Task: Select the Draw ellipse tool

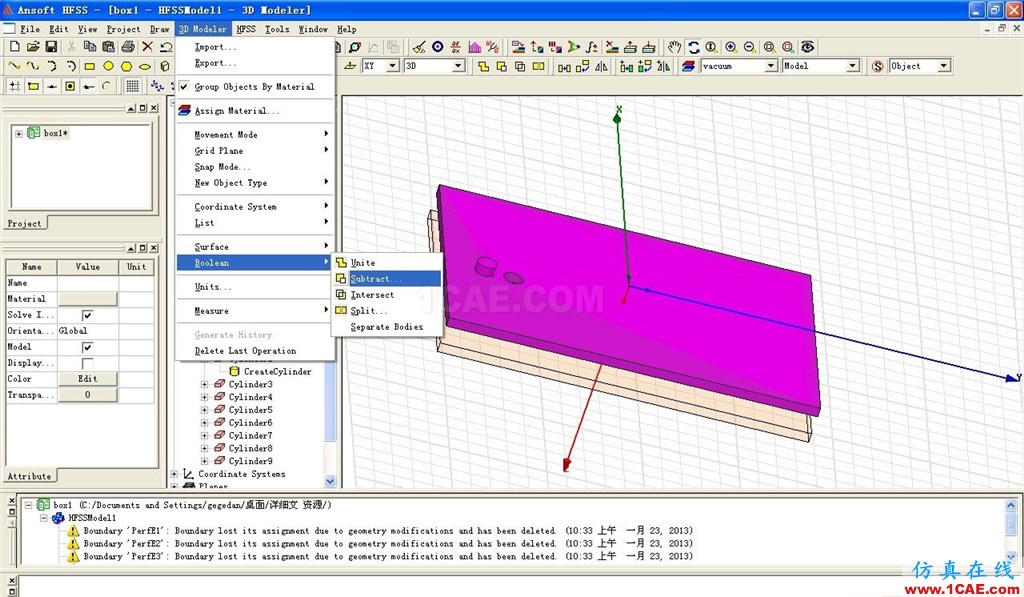Action: [x=145, y=66]
